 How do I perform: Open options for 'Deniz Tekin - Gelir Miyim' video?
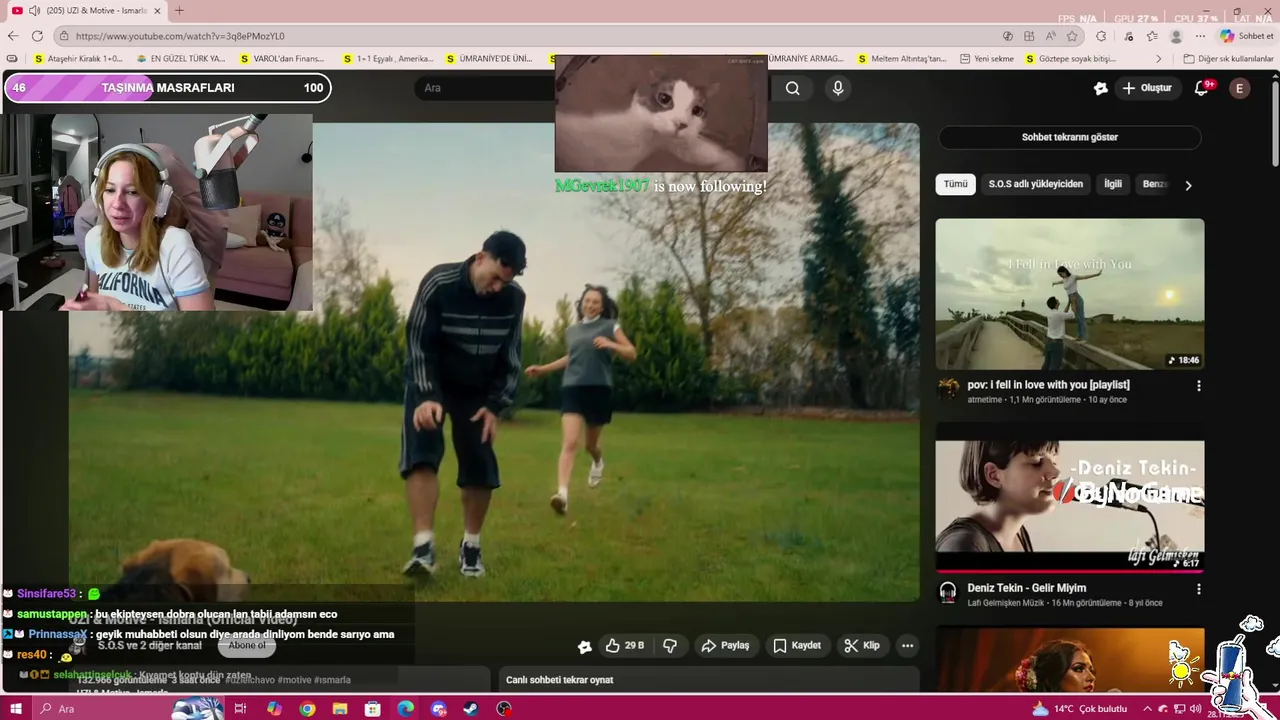[x=1198, y=589]
